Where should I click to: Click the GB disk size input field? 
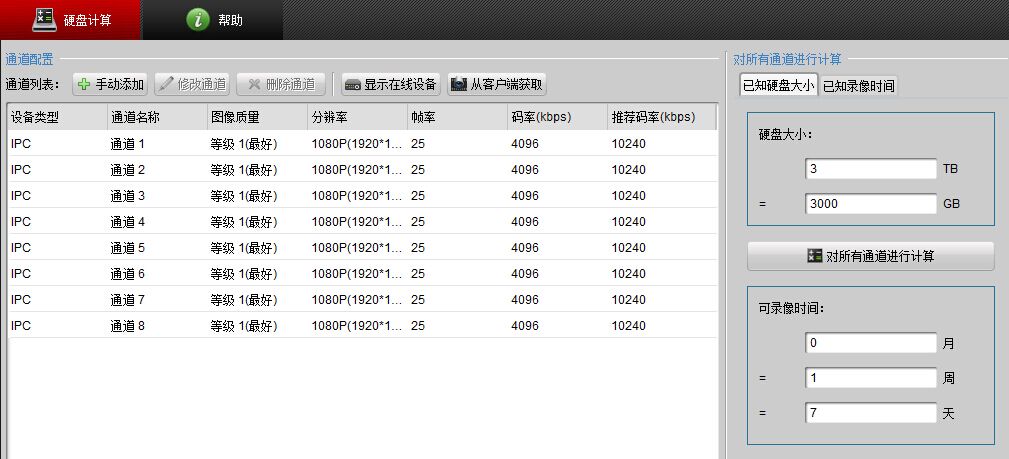pyautogui.click(x=870, y=204)
